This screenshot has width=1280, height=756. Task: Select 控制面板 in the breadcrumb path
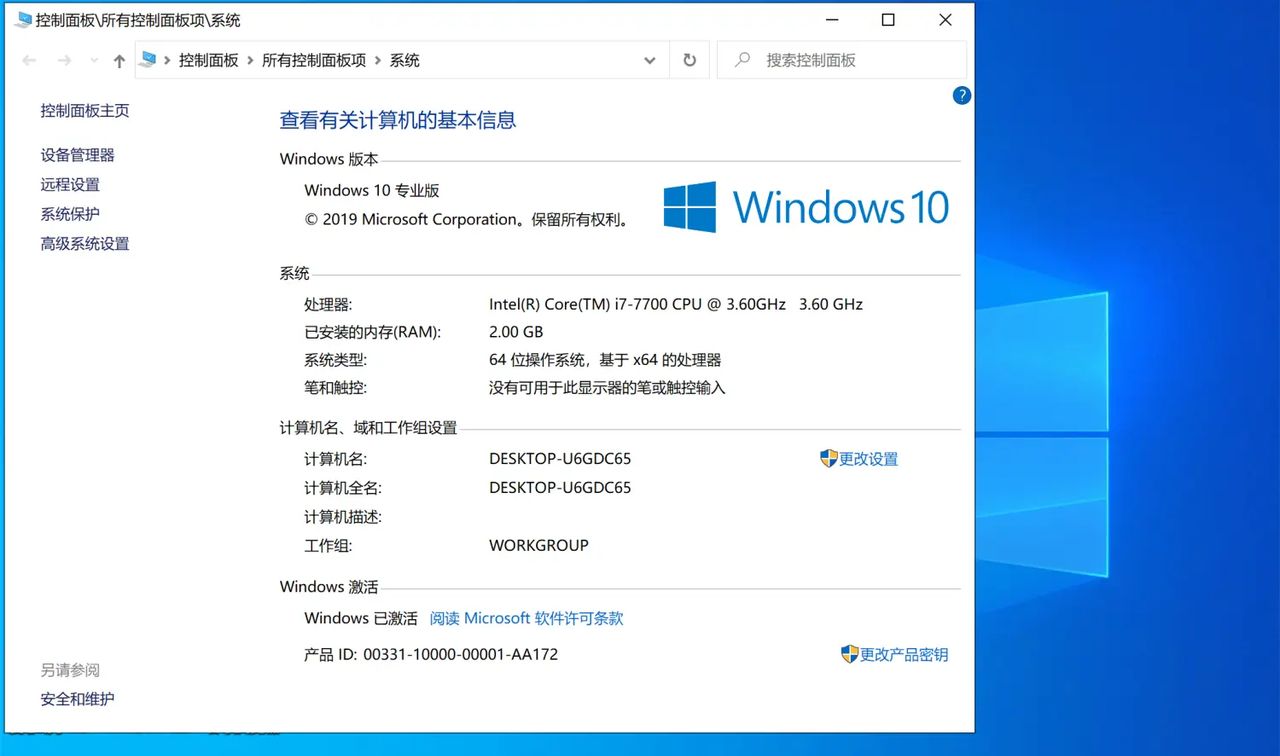coord(208,60)
